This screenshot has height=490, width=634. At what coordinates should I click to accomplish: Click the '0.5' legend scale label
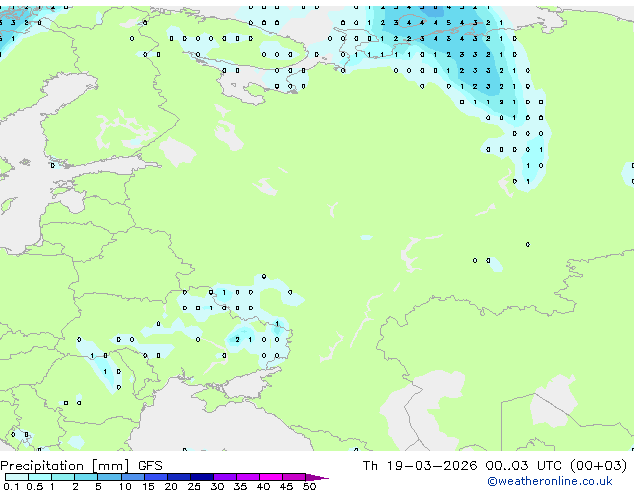pyautogui.click(x=35, y=486)
